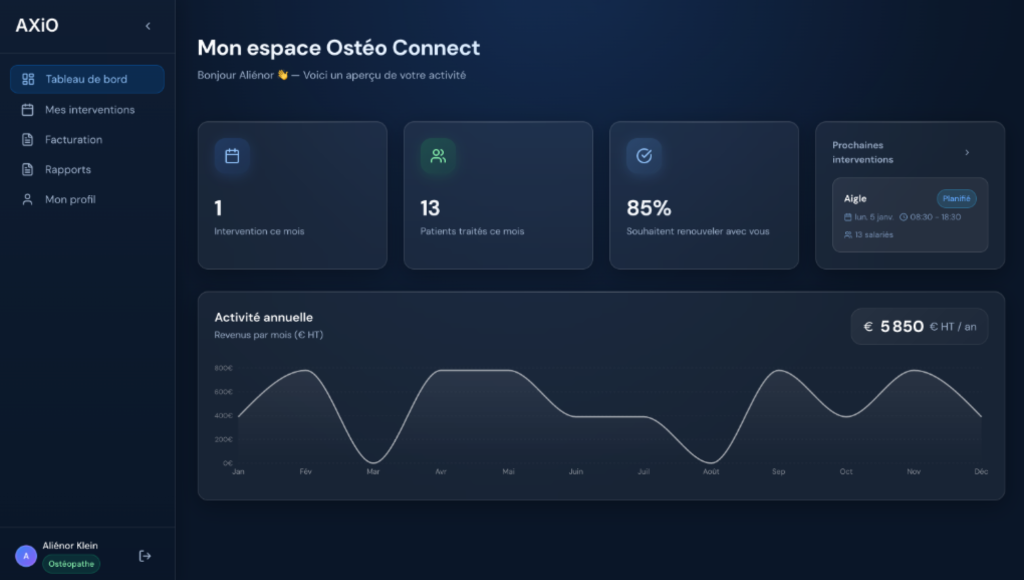Click the logout icon beside Aliénor Klein

point(145,556)
